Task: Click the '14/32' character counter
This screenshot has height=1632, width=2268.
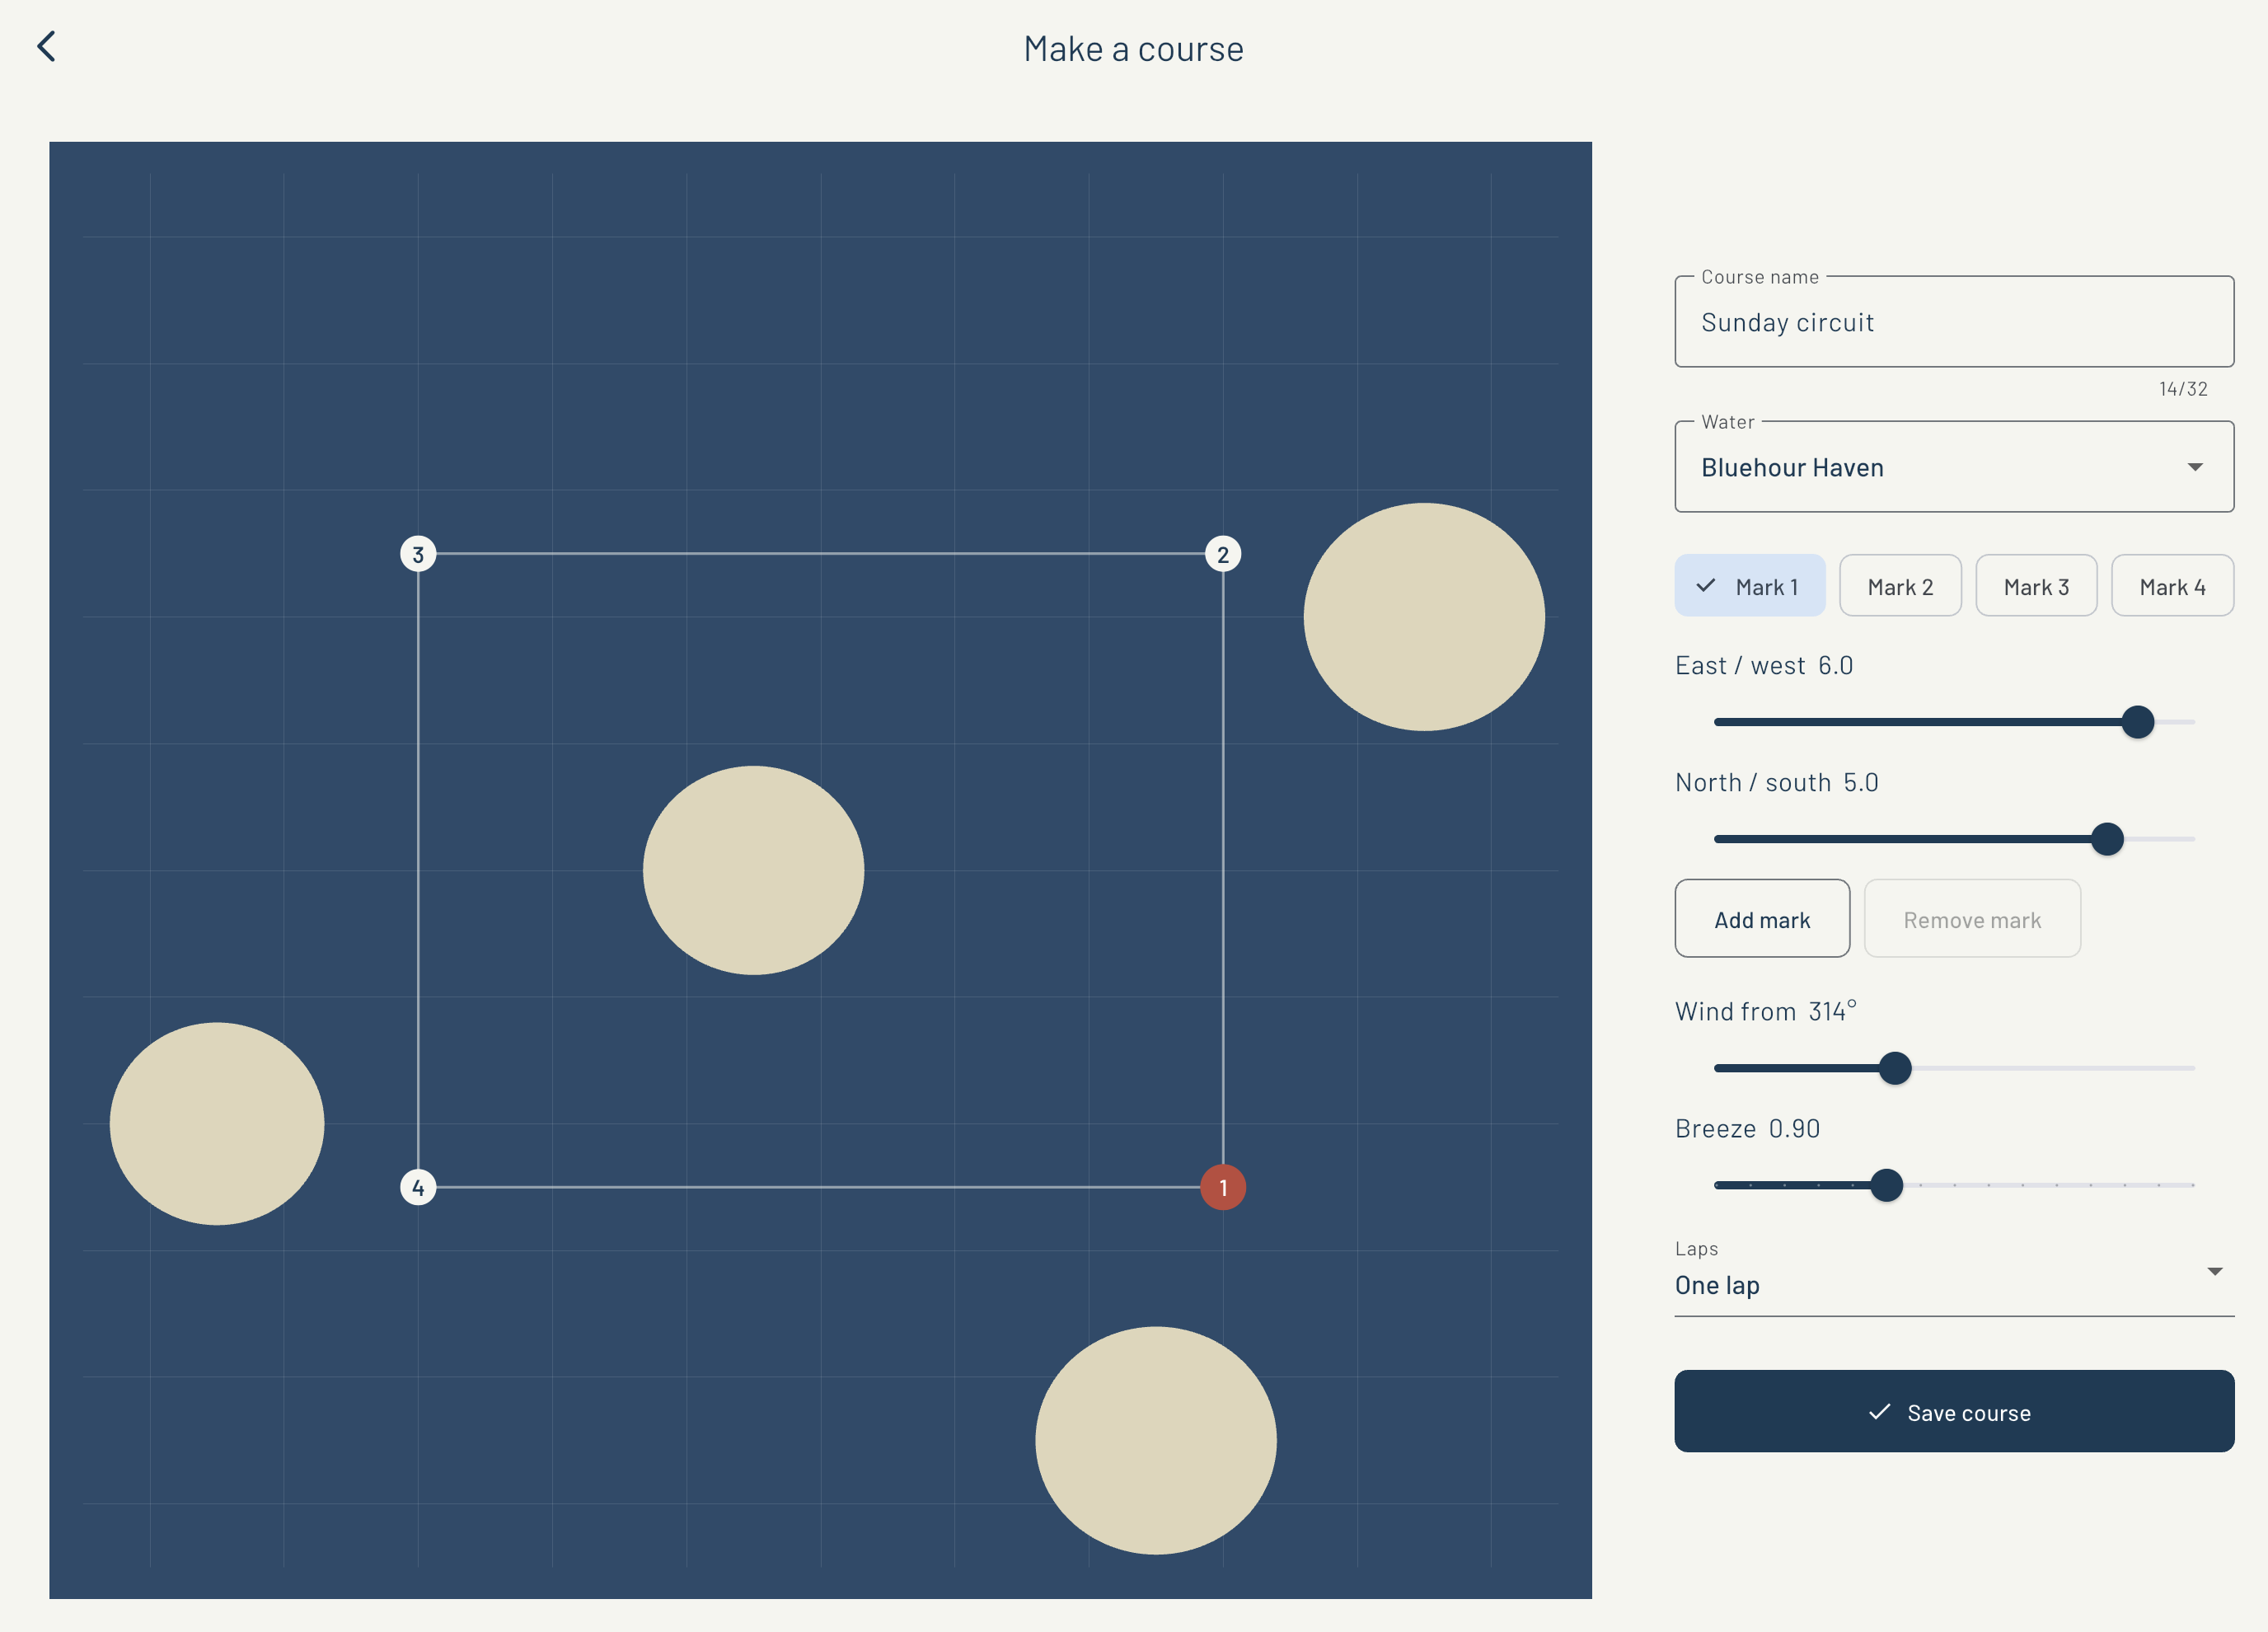Action: [2182, 389]
